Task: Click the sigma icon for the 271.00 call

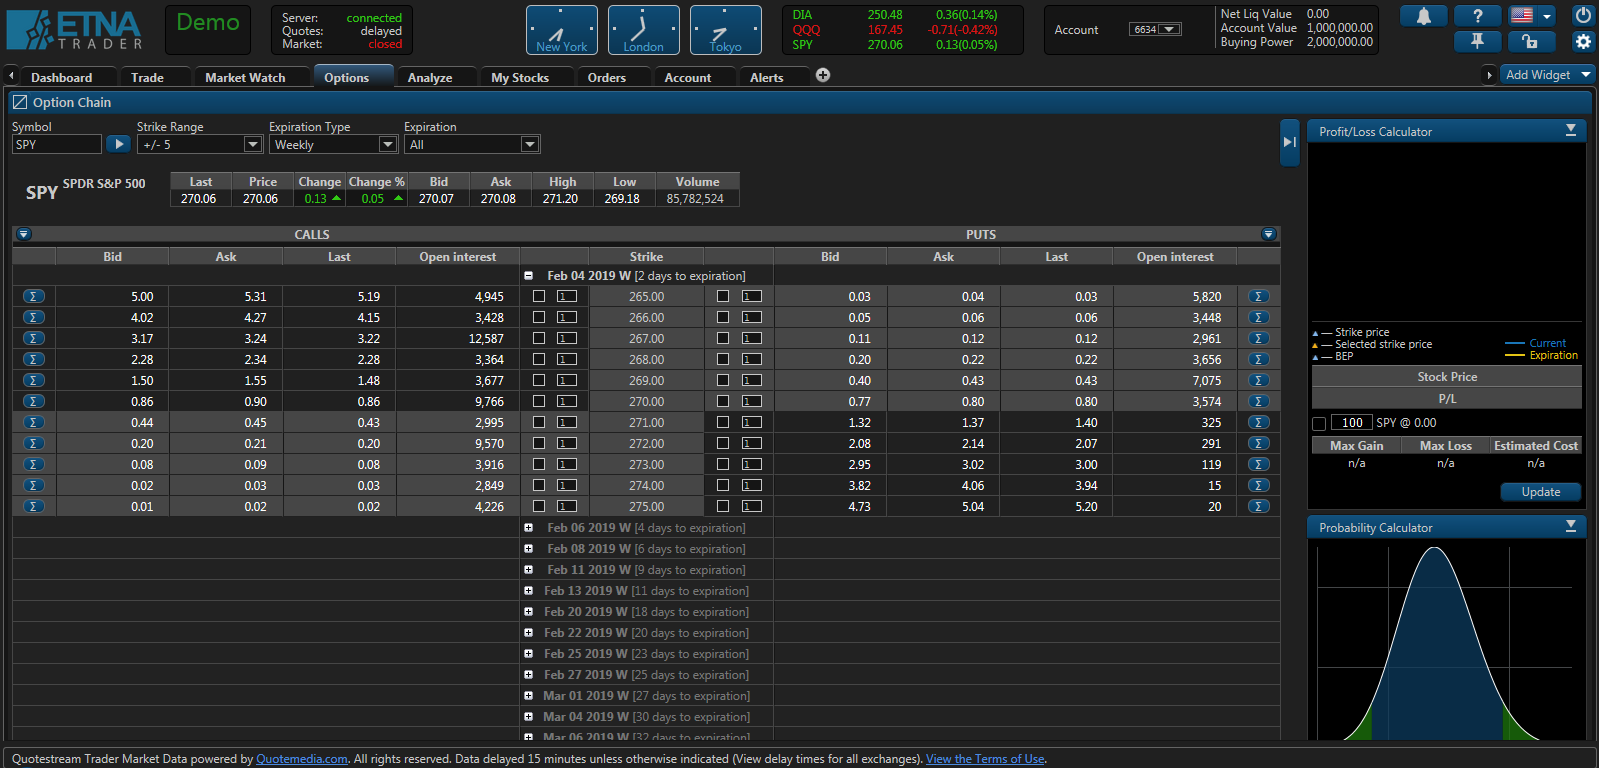Action: [x=34, y=422]
